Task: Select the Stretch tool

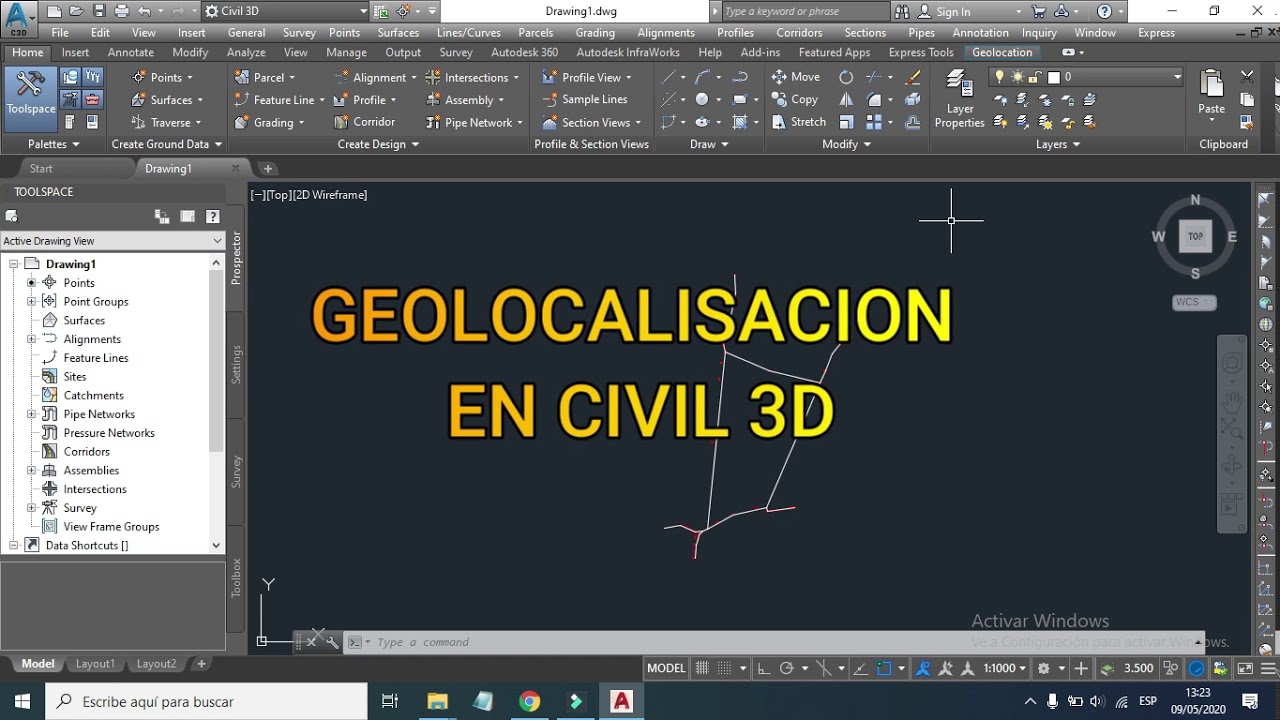Action: tap(799, 122)
